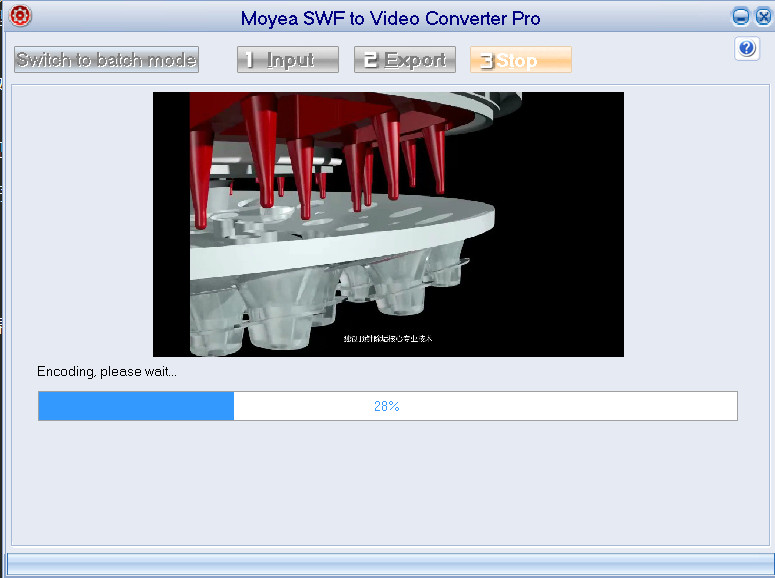775x578 pixels.
Task: Click the subtitle text in the video preview
Action: click(x=388, y=339)
